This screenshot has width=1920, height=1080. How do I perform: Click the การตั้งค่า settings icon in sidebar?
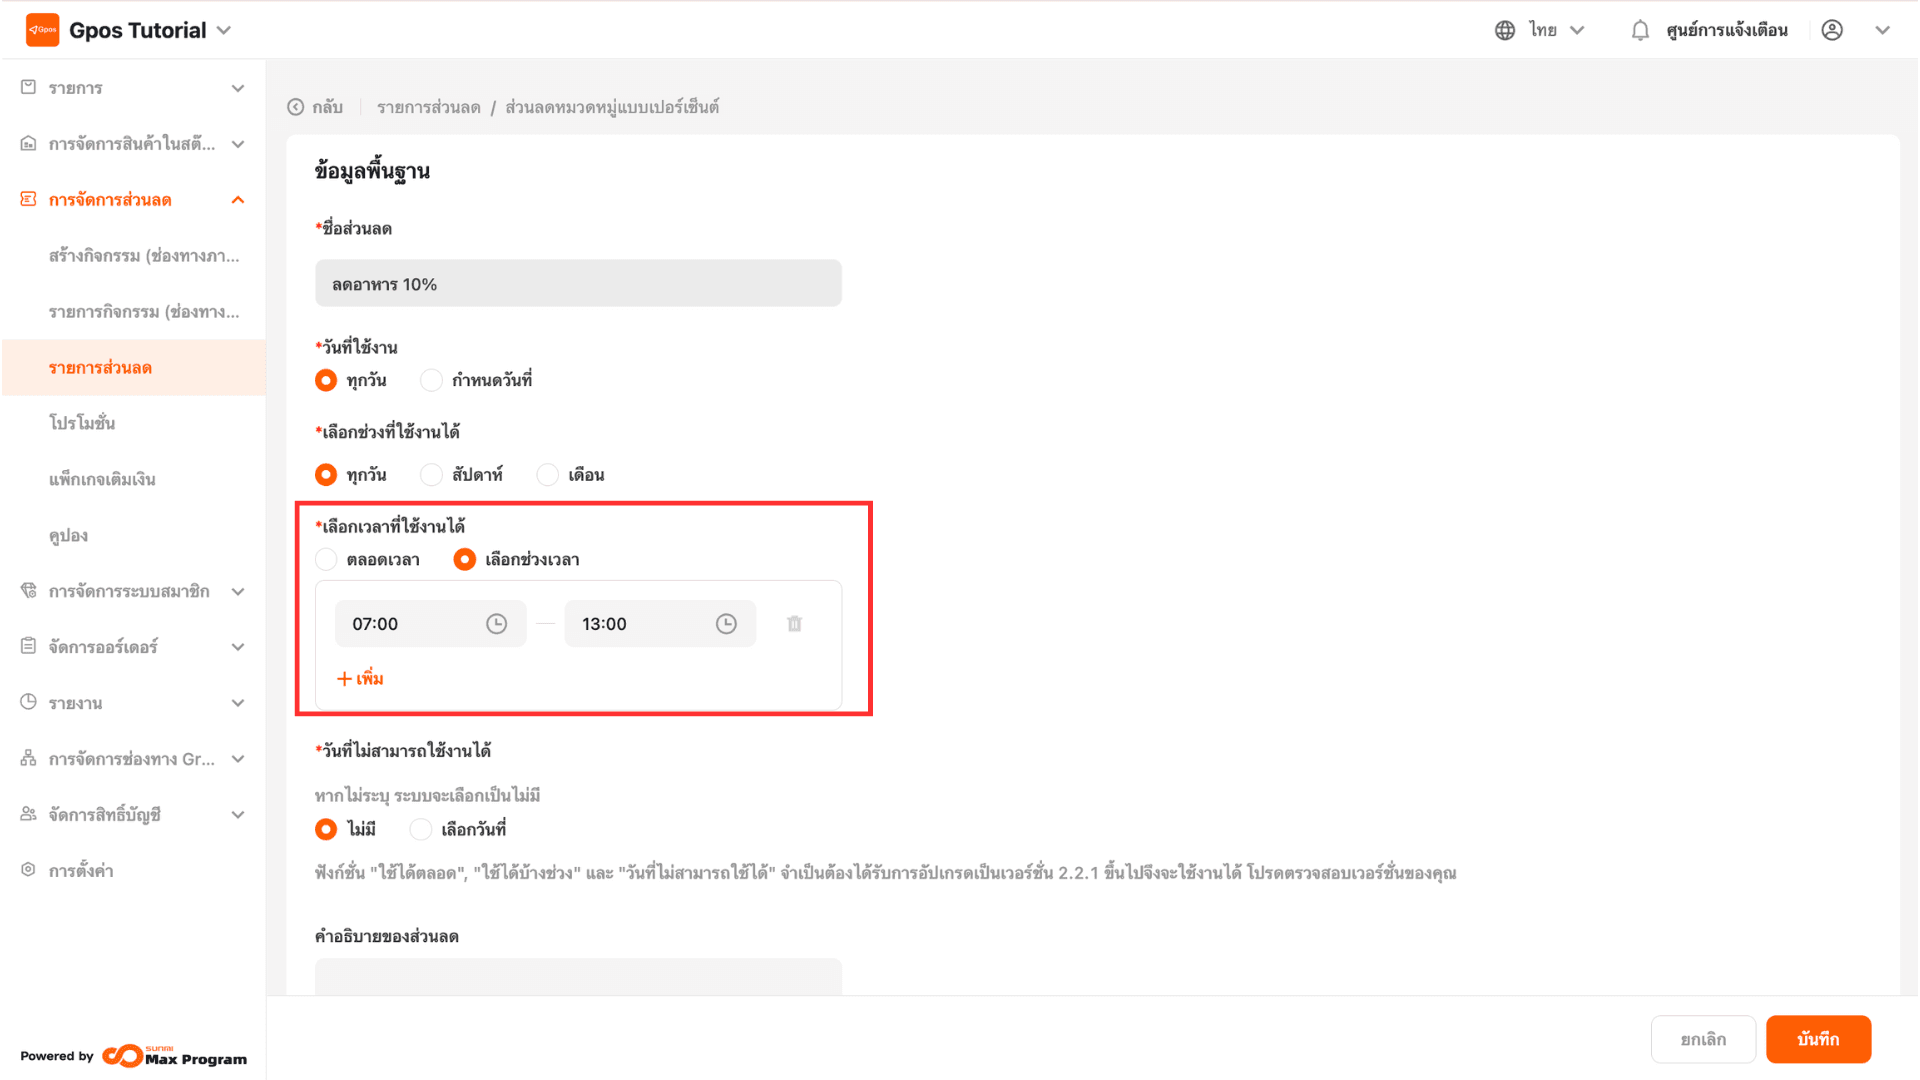28,870
